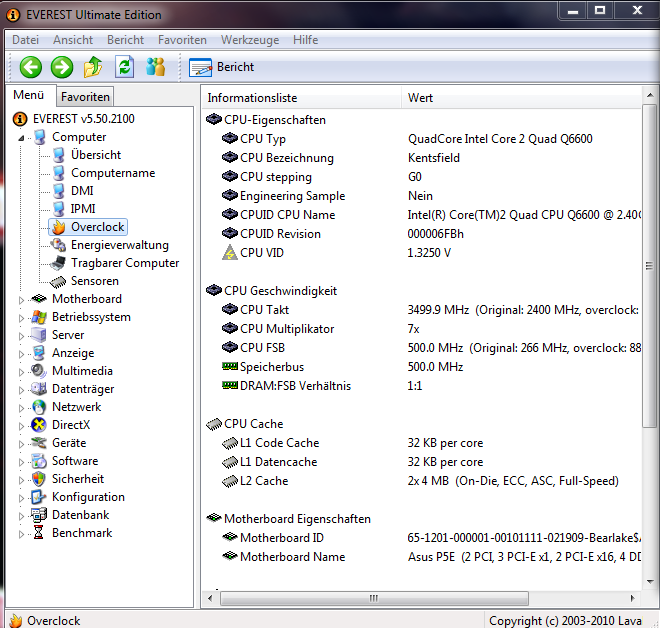Expand the Datenbank tree node
The image size is (660, 628).
click(x=21, y=516)
